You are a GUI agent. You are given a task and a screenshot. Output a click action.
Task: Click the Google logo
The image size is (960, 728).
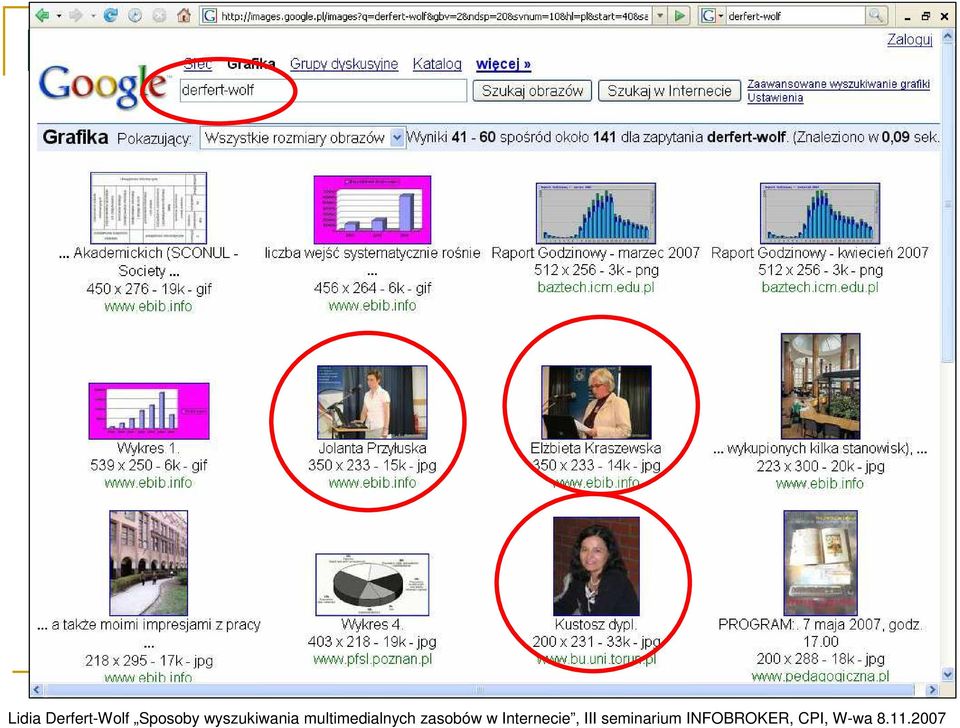[103, 87]
